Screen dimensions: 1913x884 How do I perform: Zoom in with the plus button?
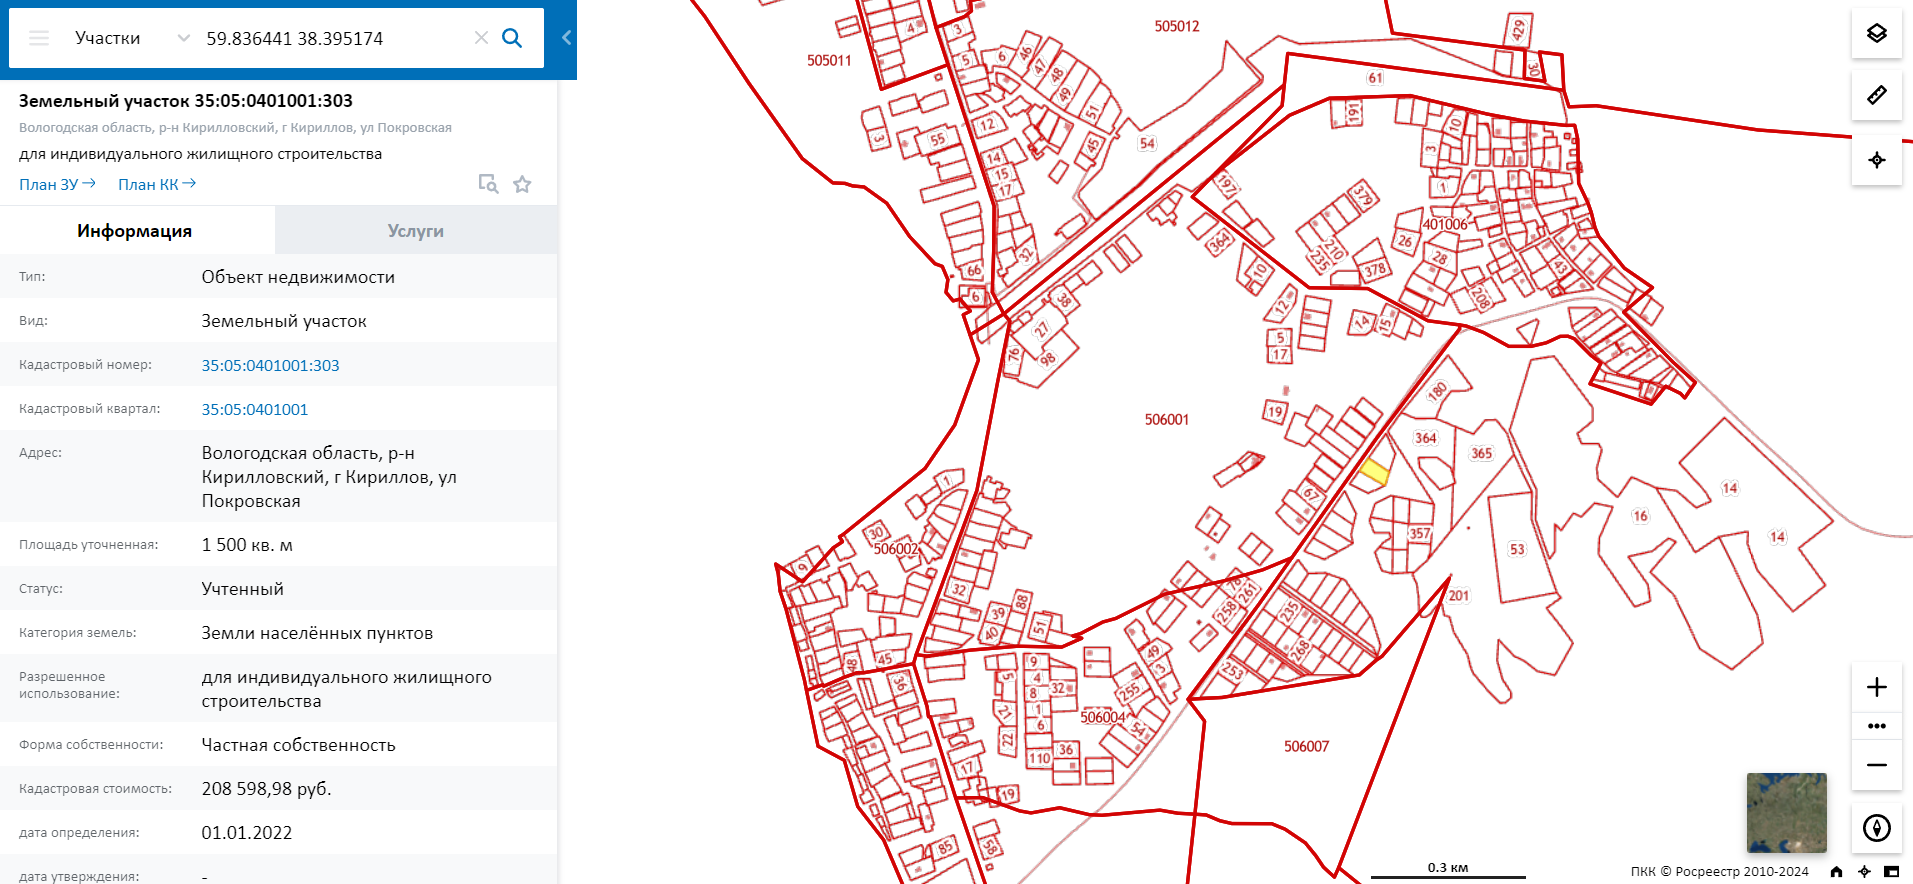click(x=1877, y=687)
